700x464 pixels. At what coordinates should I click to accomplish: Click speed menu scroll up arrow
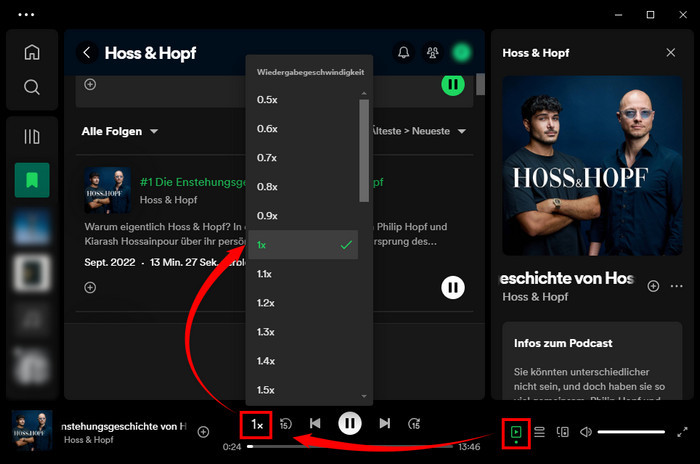coord(364,93)
